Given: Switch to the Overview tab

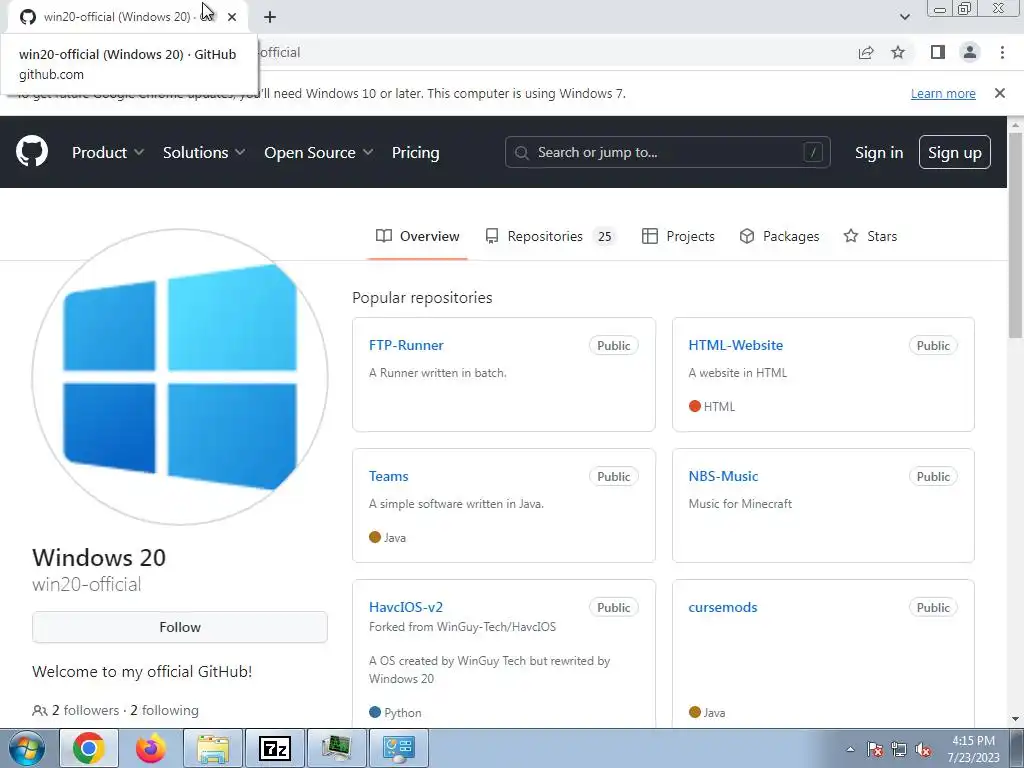Looking at the screenshot, I should pos(417,236).
